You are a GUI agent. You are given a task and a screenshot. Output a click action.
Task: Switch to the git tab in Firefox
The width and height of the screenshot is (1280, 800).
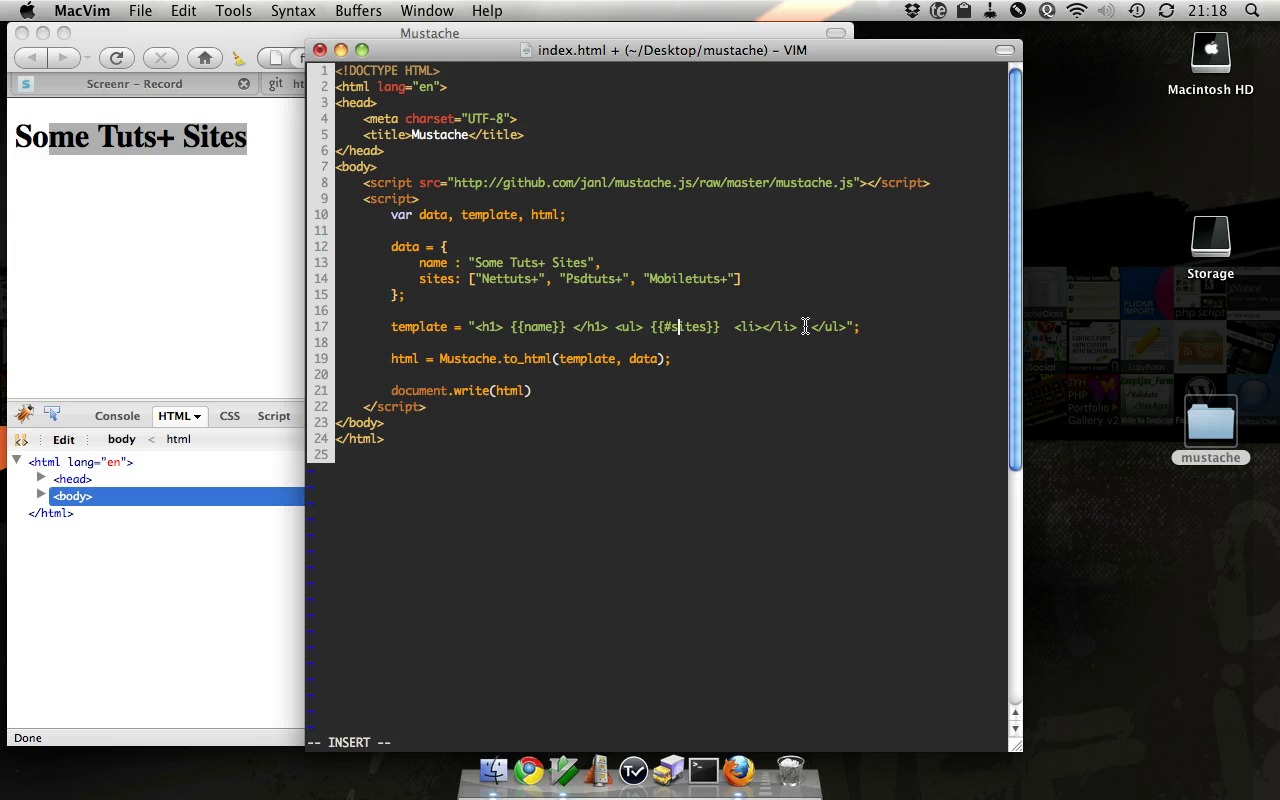coord(282,84)
